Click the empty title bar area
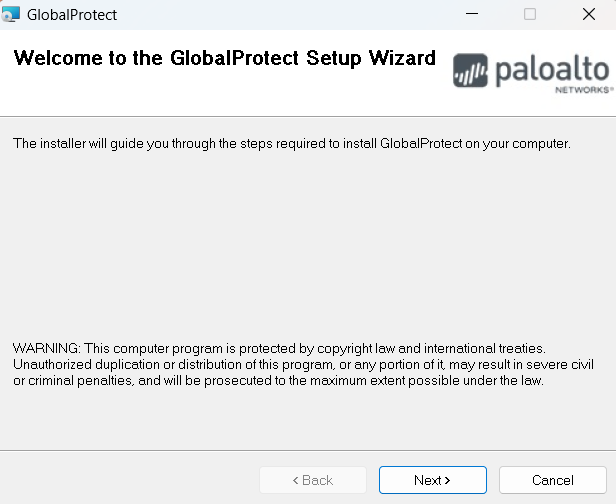616x504 pixels. 280,14
